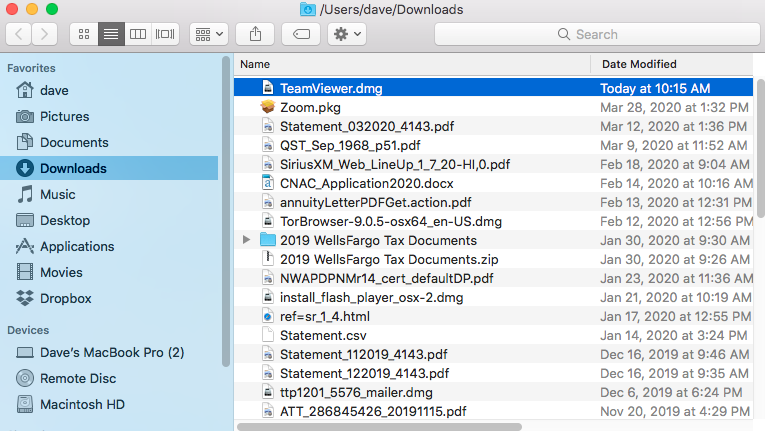Switch to icon view
765x431 pixels.
click(84, 34)
